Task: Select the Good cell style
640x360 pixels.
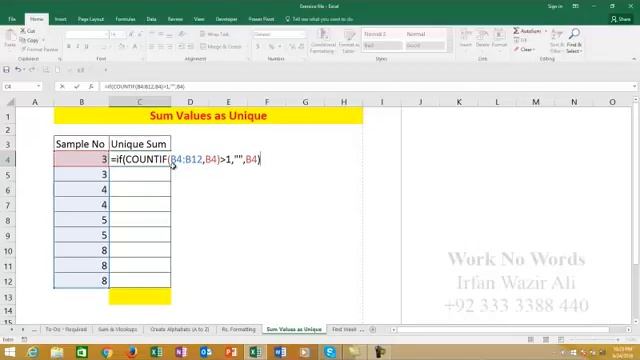Action: click(x=425, y=46)
